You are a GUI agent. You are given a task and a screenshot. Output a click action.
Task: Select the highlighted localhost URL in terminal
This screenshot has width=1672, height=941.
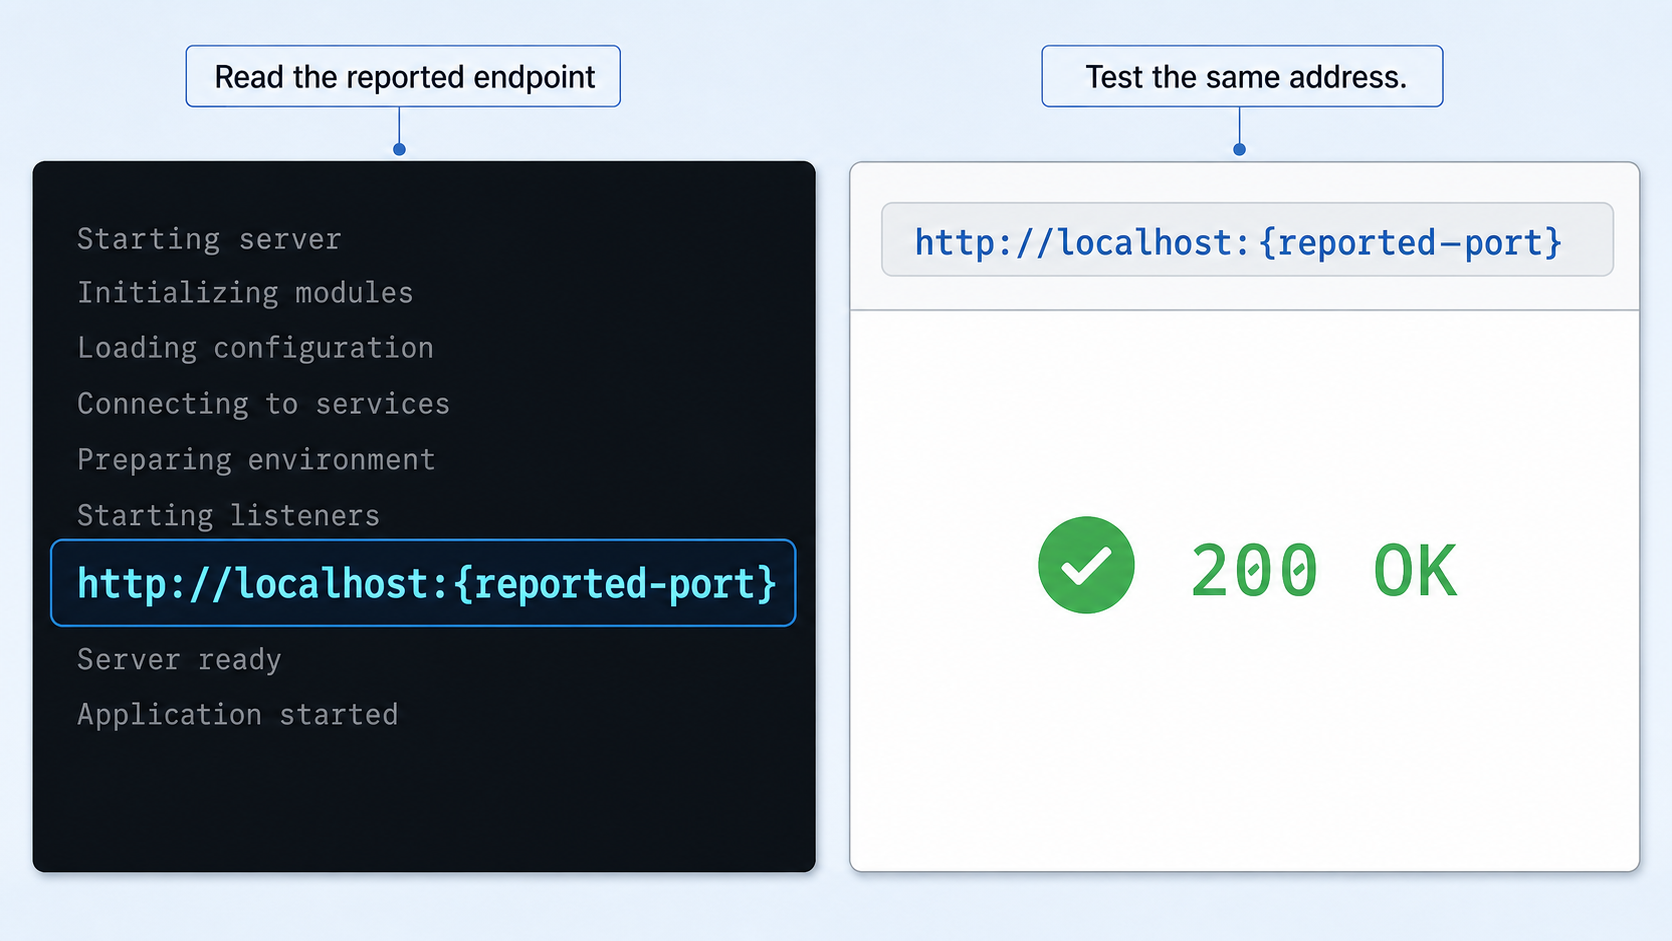(x=423, y=583)
